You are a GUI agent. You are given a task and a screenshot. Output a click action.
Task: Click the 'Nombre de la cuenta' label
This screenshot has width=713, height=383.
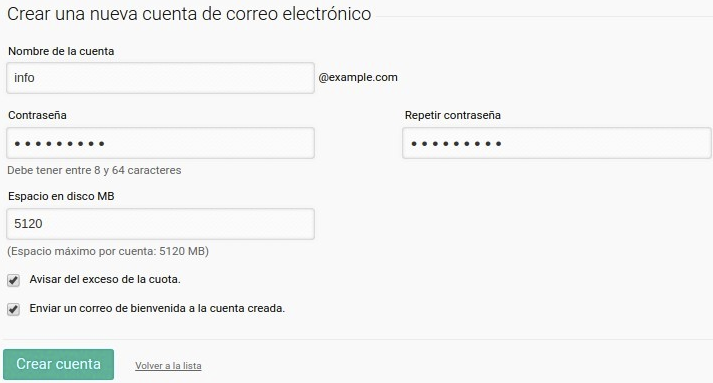click(61, 51)
